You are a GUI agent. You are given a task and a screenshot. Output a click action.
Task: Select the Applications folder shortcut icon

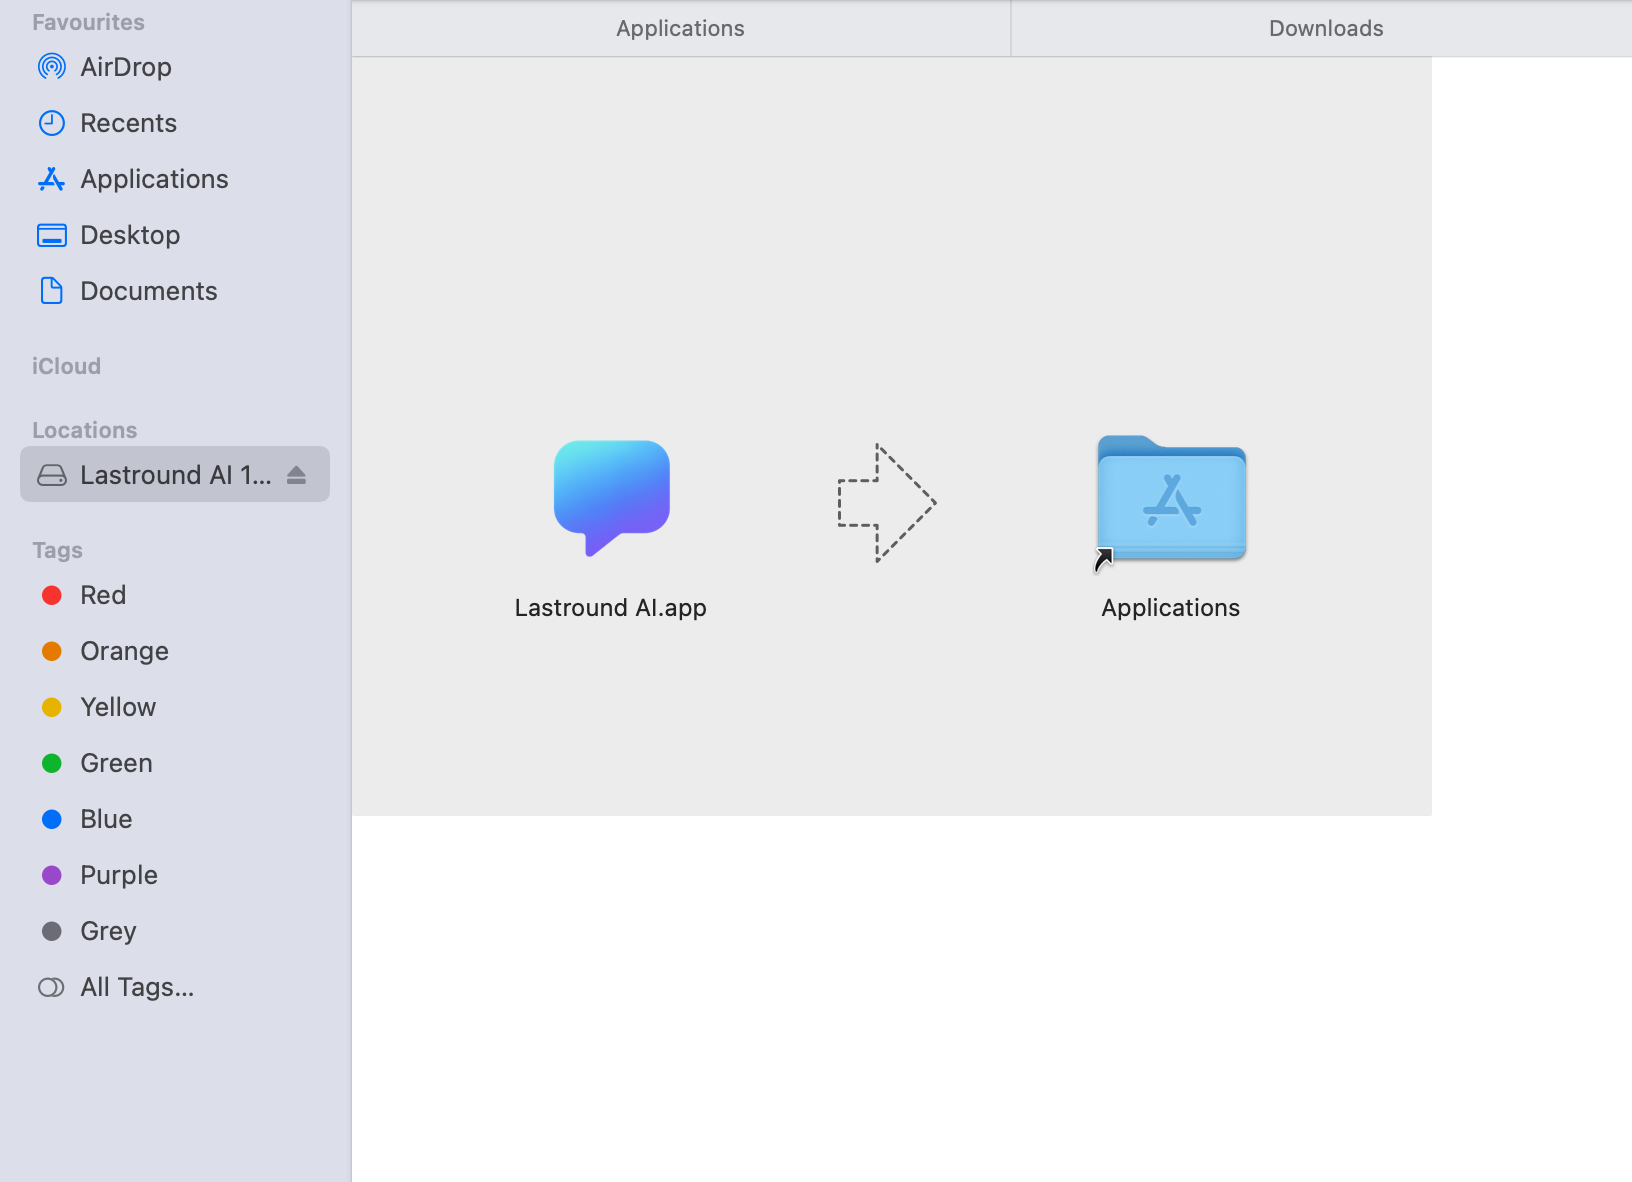coord(1171,500)
